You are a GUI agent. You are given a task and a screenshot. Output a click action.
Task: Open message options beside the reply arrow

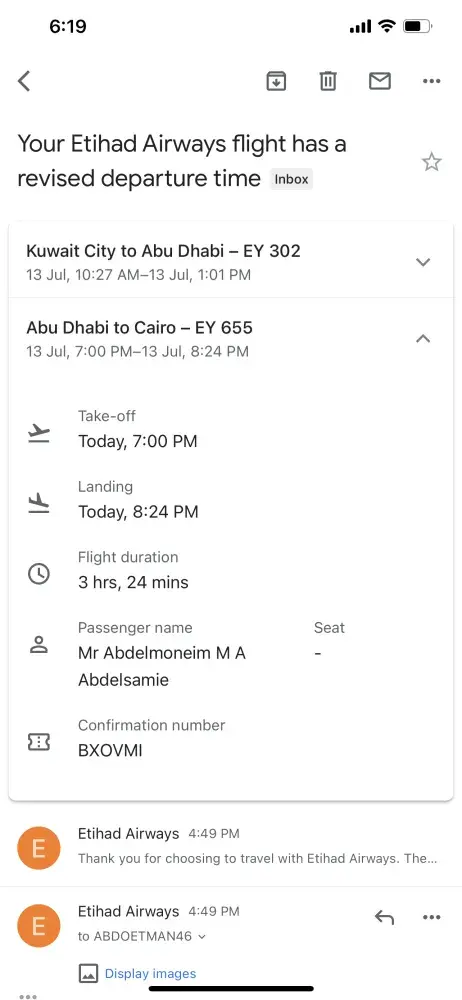(x=432, y=918)
